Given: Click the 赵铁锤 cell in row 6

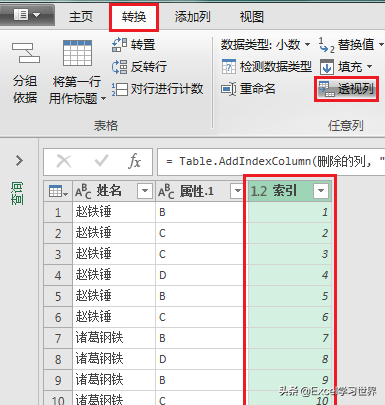Looking at the screenshot, I should pos(114,317).
